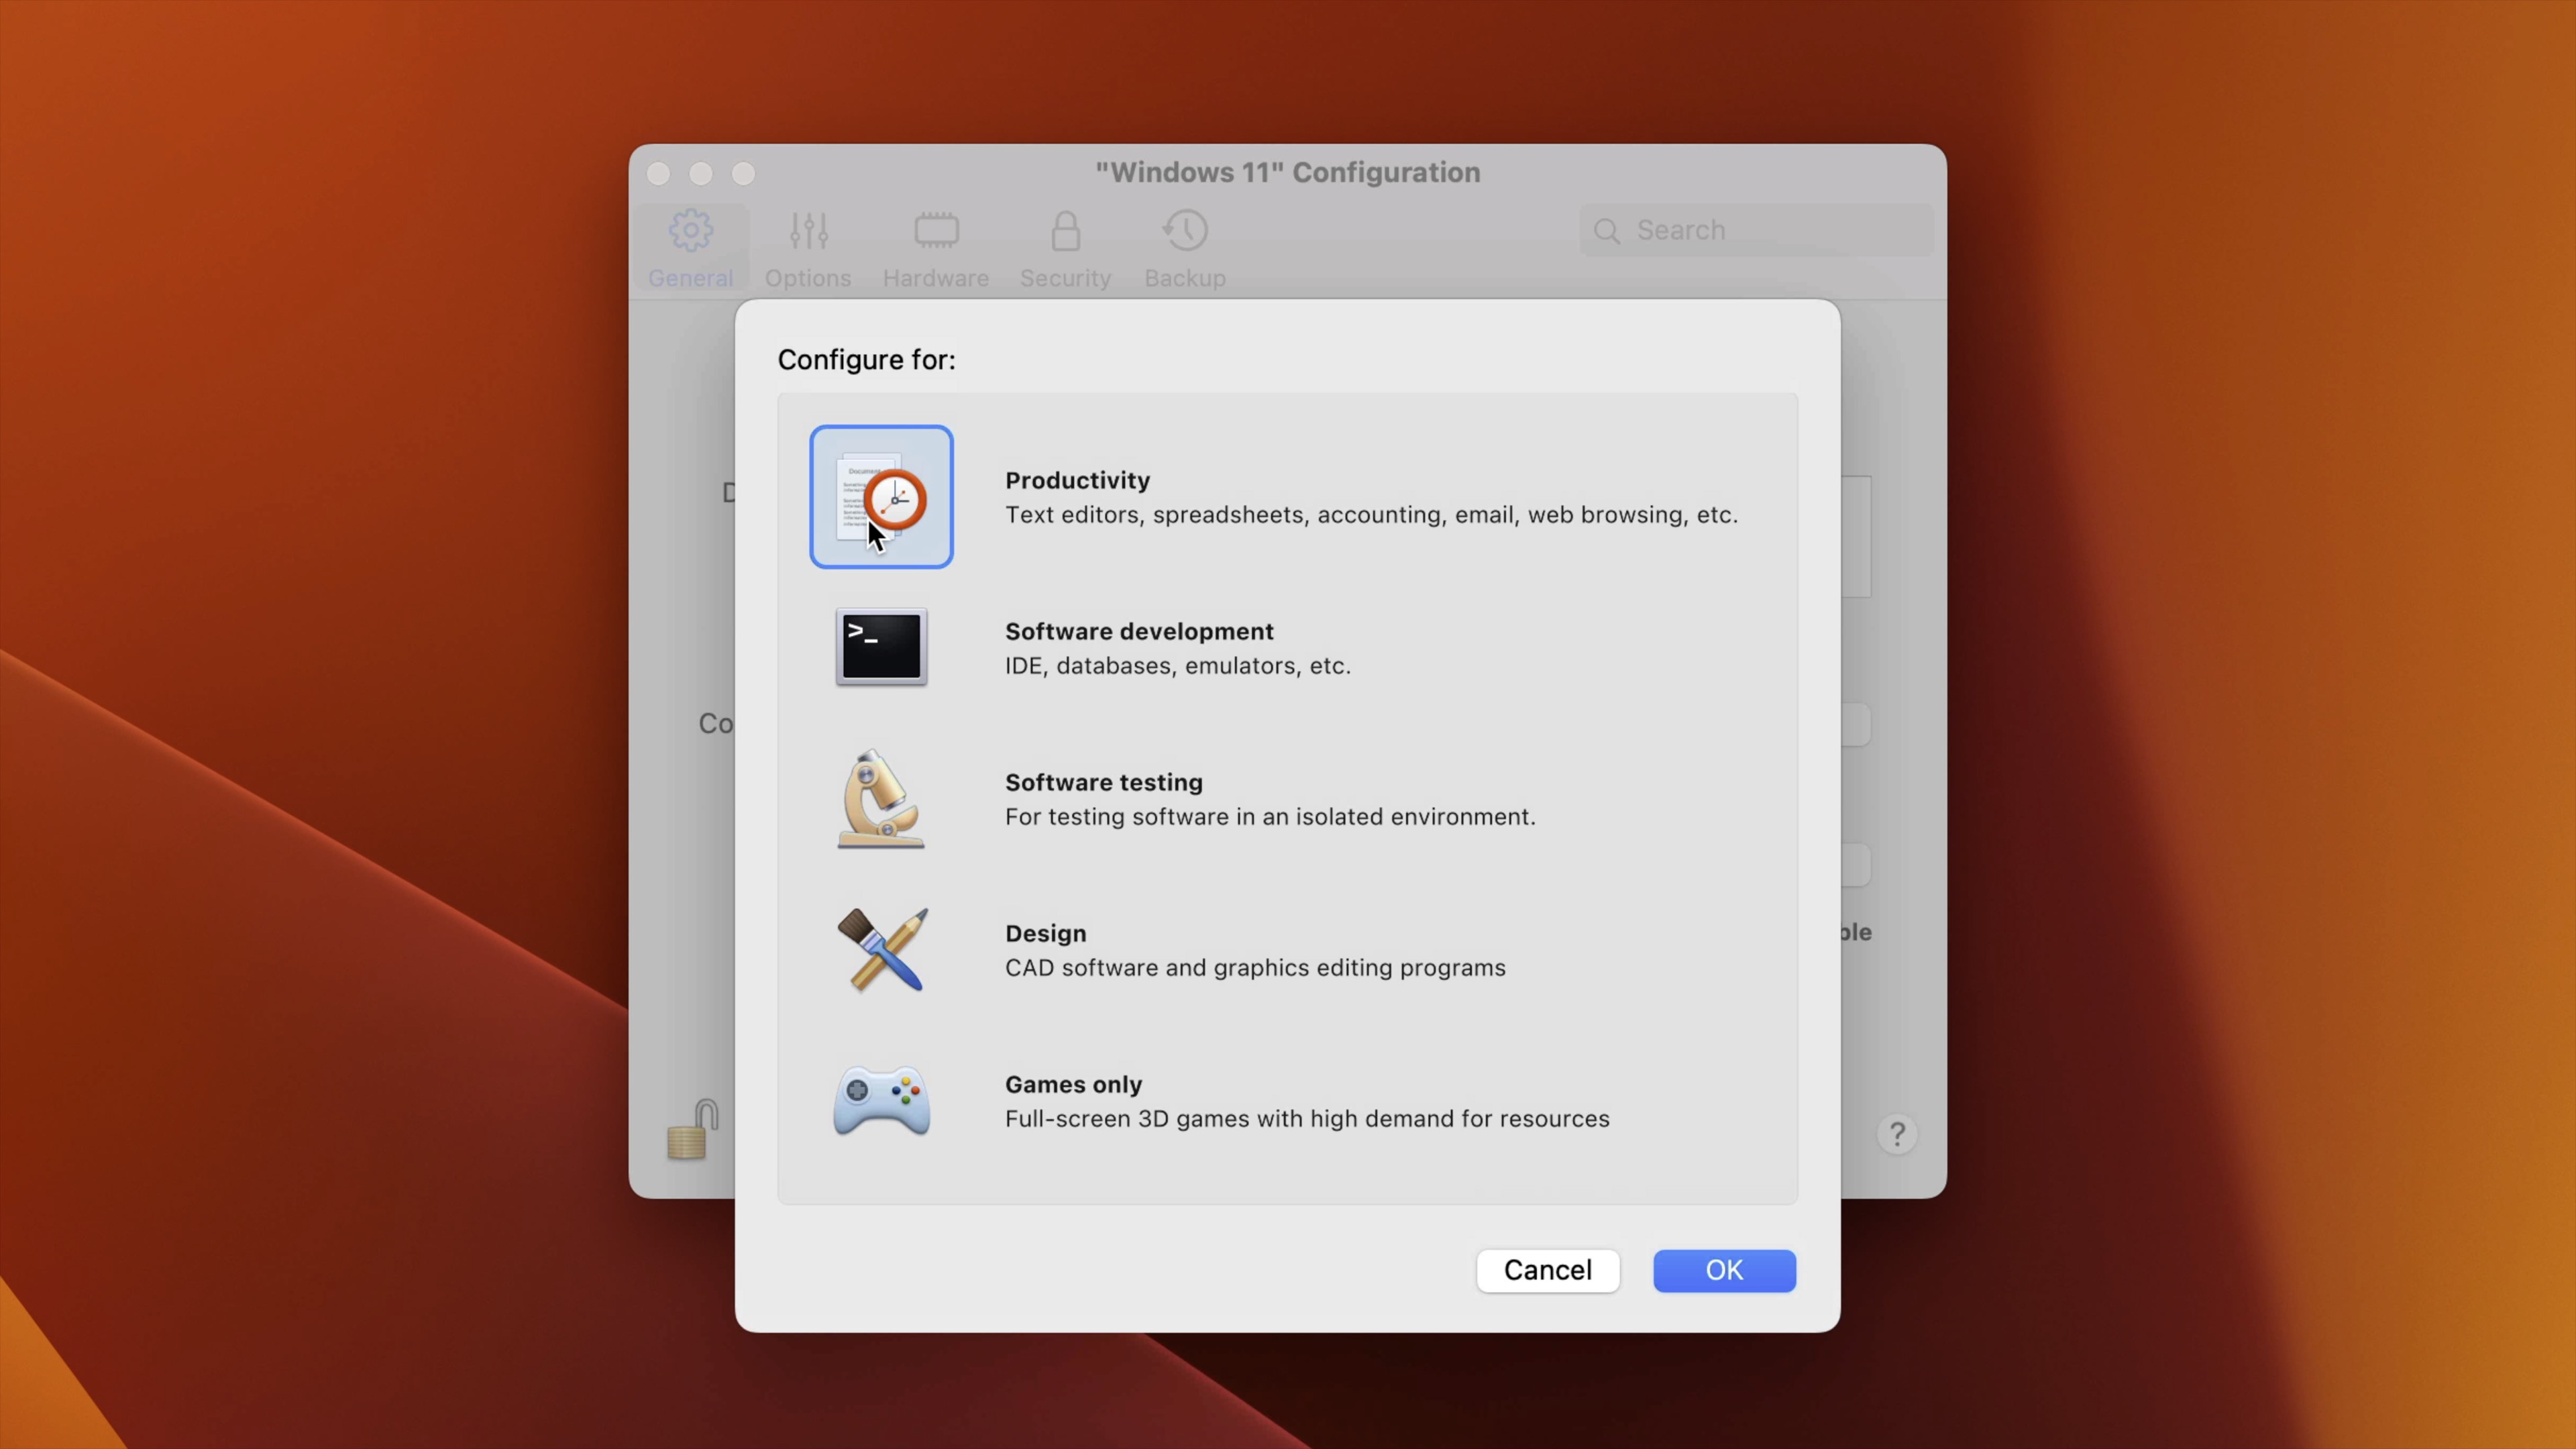
Task: Click the search magnifier icon
Action: pyautogui.click(x=1607, y=230)
